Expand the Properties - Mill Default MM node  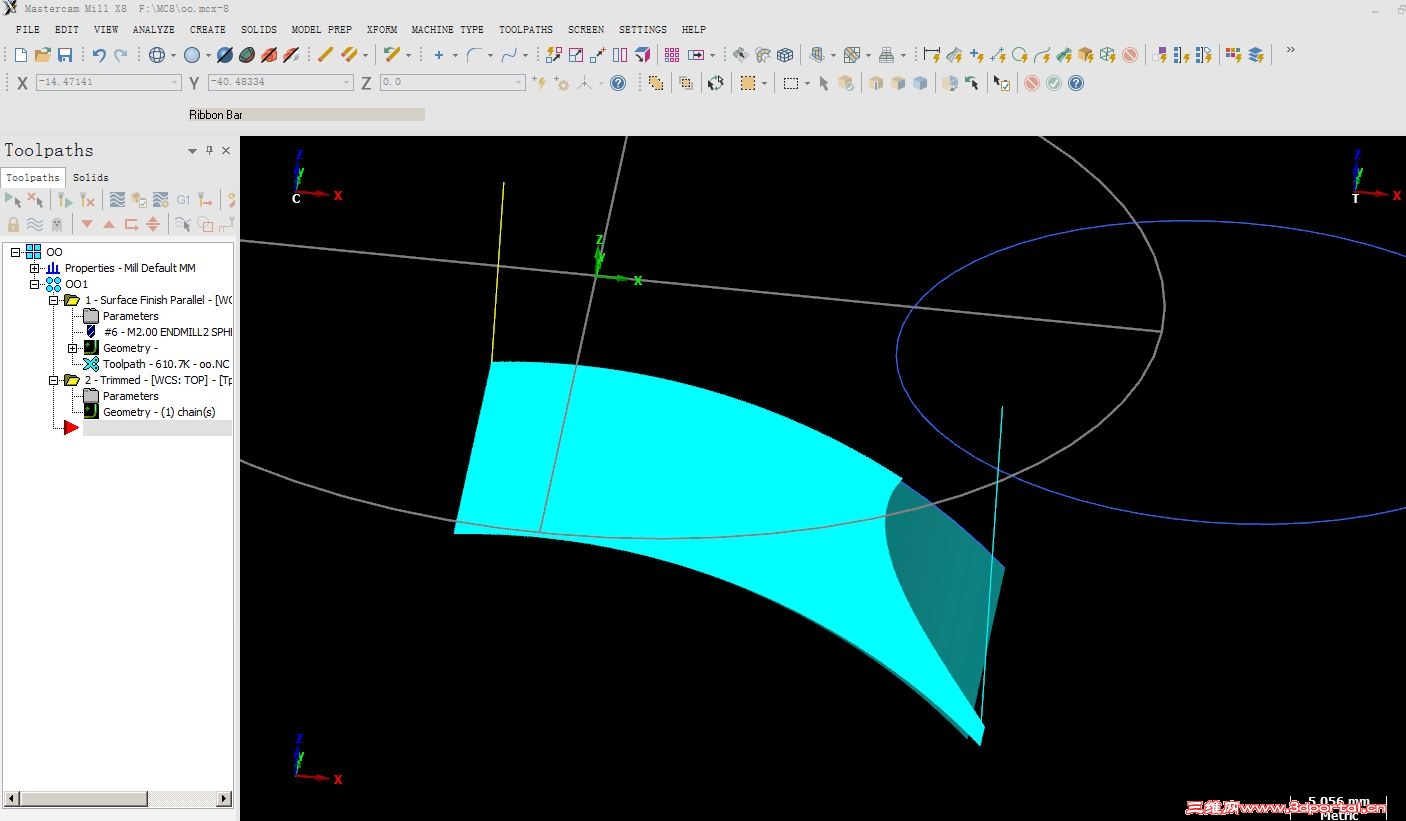point(34,268)
